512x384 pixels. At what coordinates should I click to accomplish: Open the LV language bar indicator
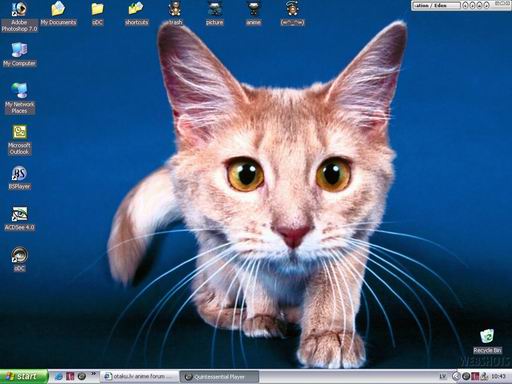(x=443, y=377)
